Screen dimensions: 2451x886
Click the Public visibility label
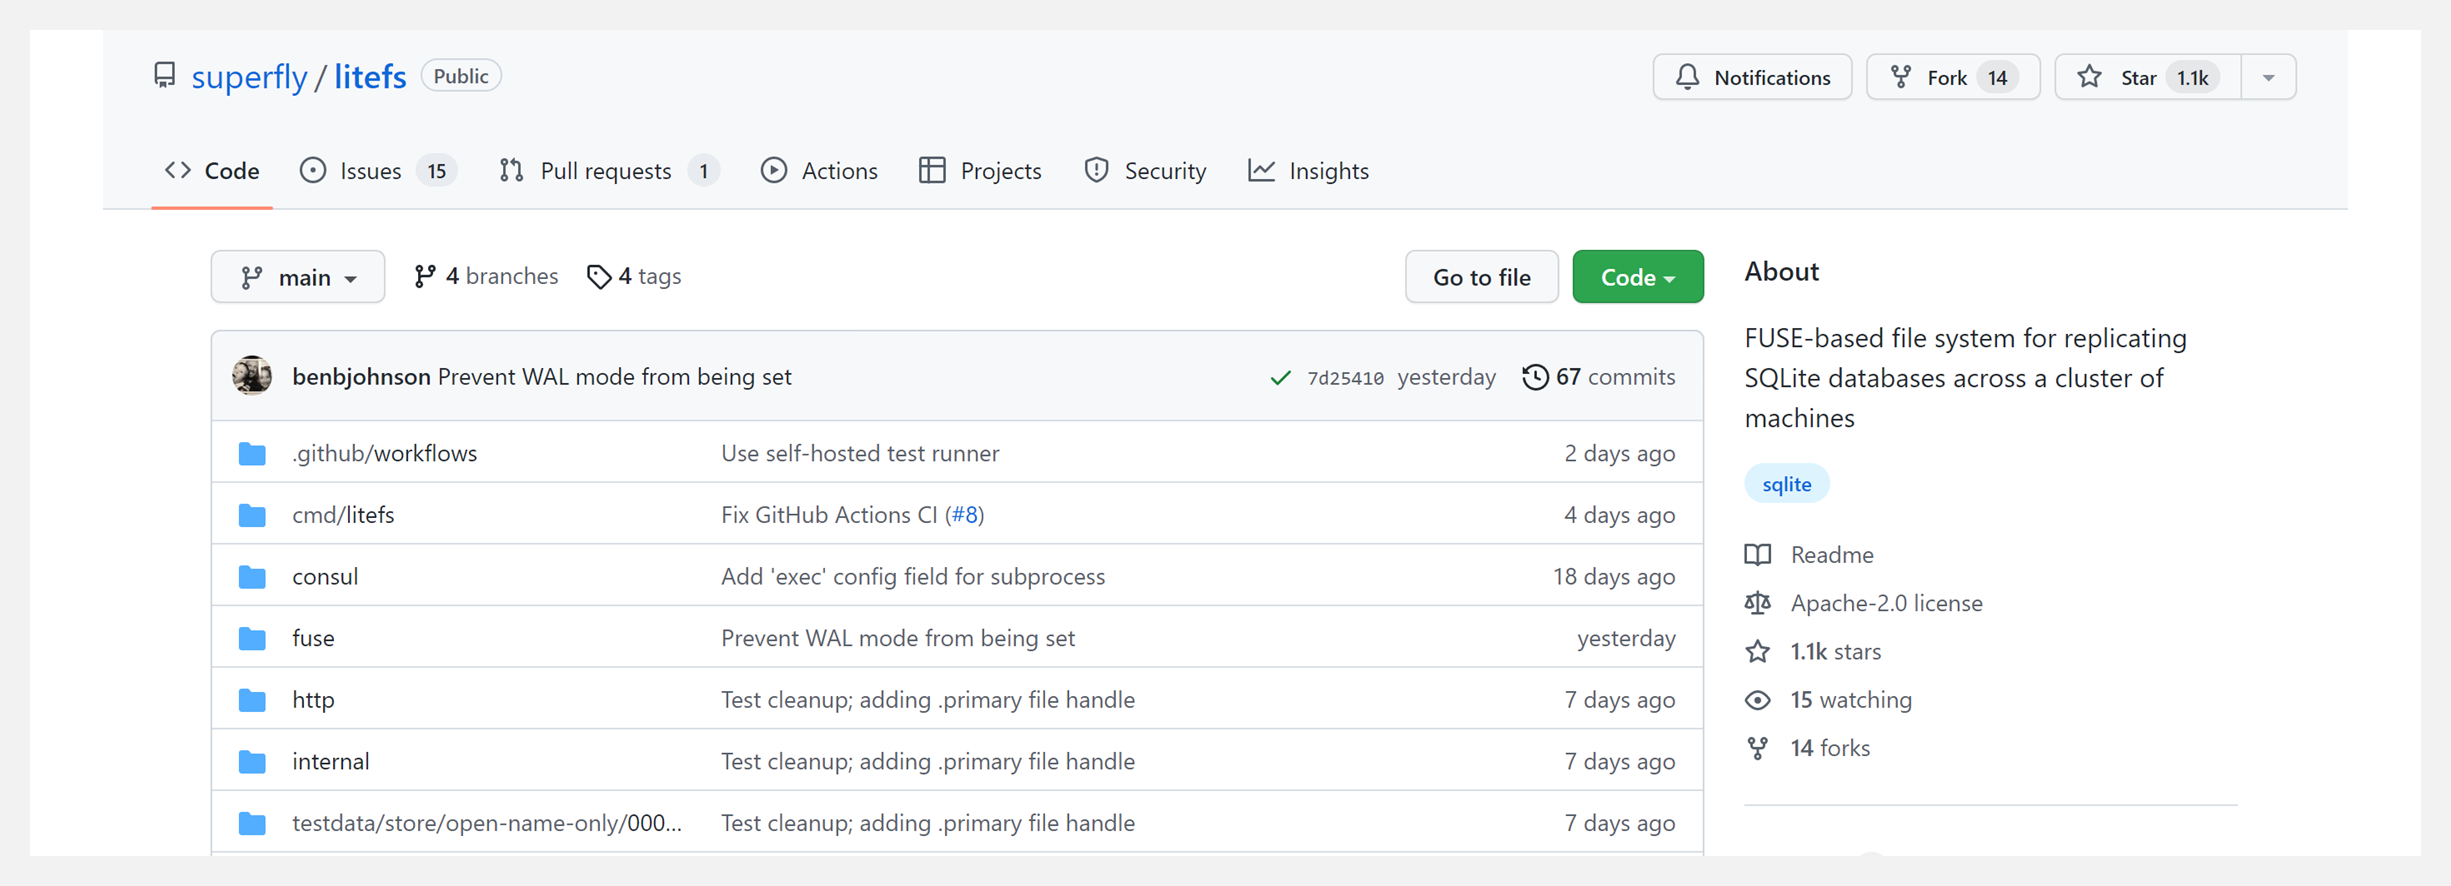(461, 76)
